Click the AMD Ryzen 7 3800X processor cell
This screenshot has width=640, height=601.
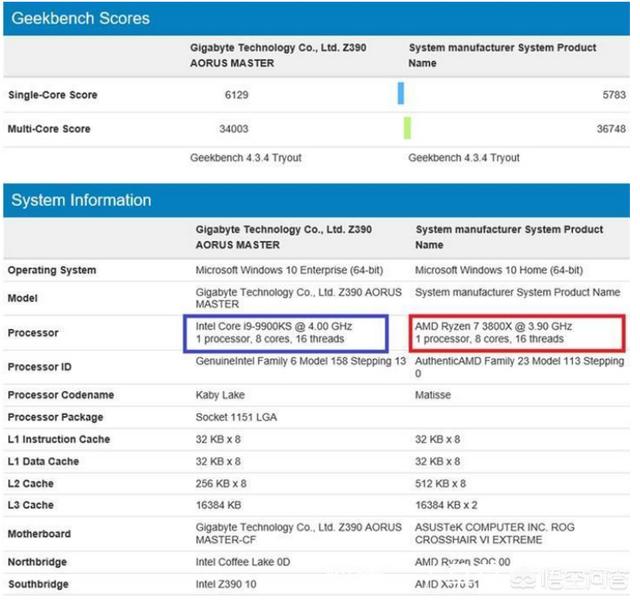pyautogui.click(x=517, y=333)
